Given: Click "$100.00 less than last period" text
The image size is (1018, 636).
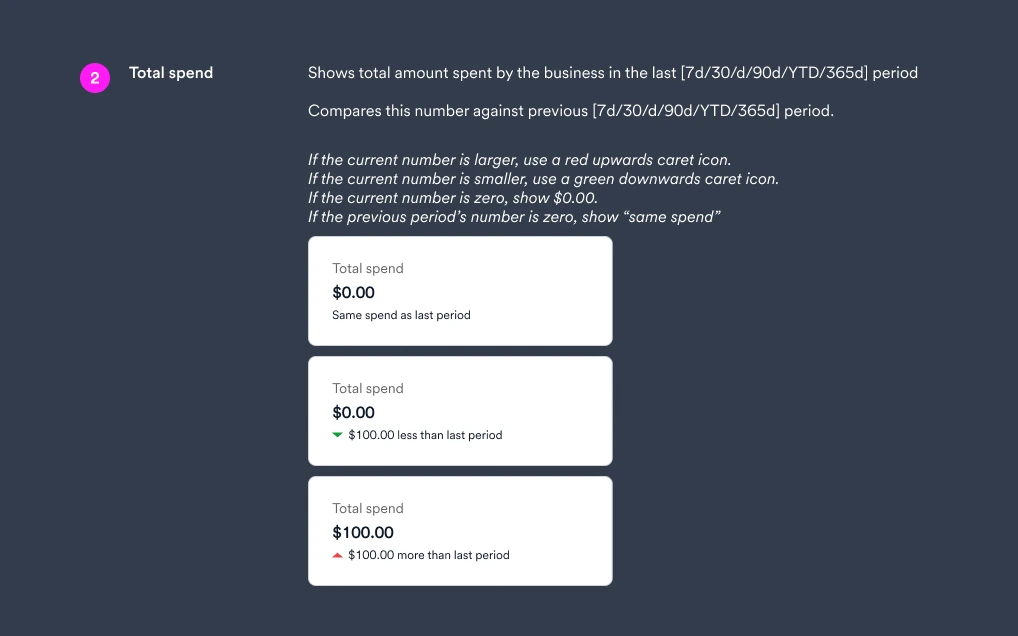Looking at the screenshot, I should pyautogui.click(x=425, y=435).
